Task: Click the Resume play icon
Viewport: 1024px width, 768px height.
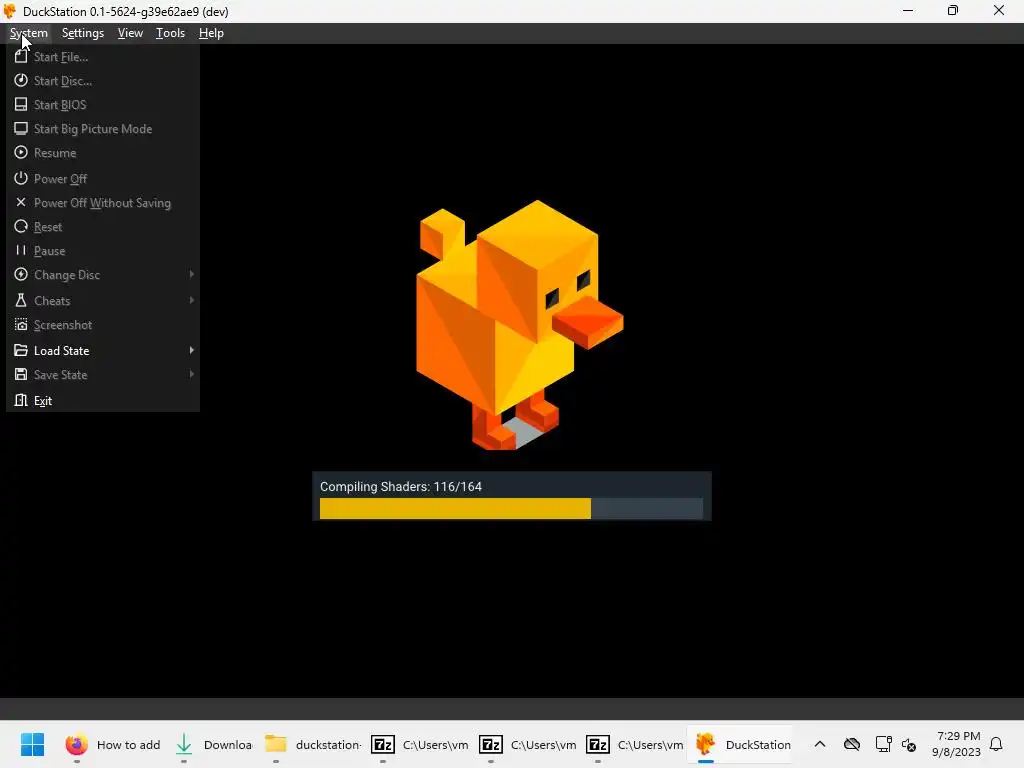Action: 21,152
